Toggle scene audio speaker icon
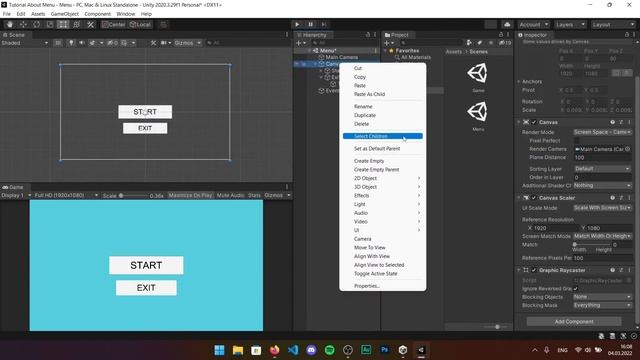640x360 pixels. point(82,43)
